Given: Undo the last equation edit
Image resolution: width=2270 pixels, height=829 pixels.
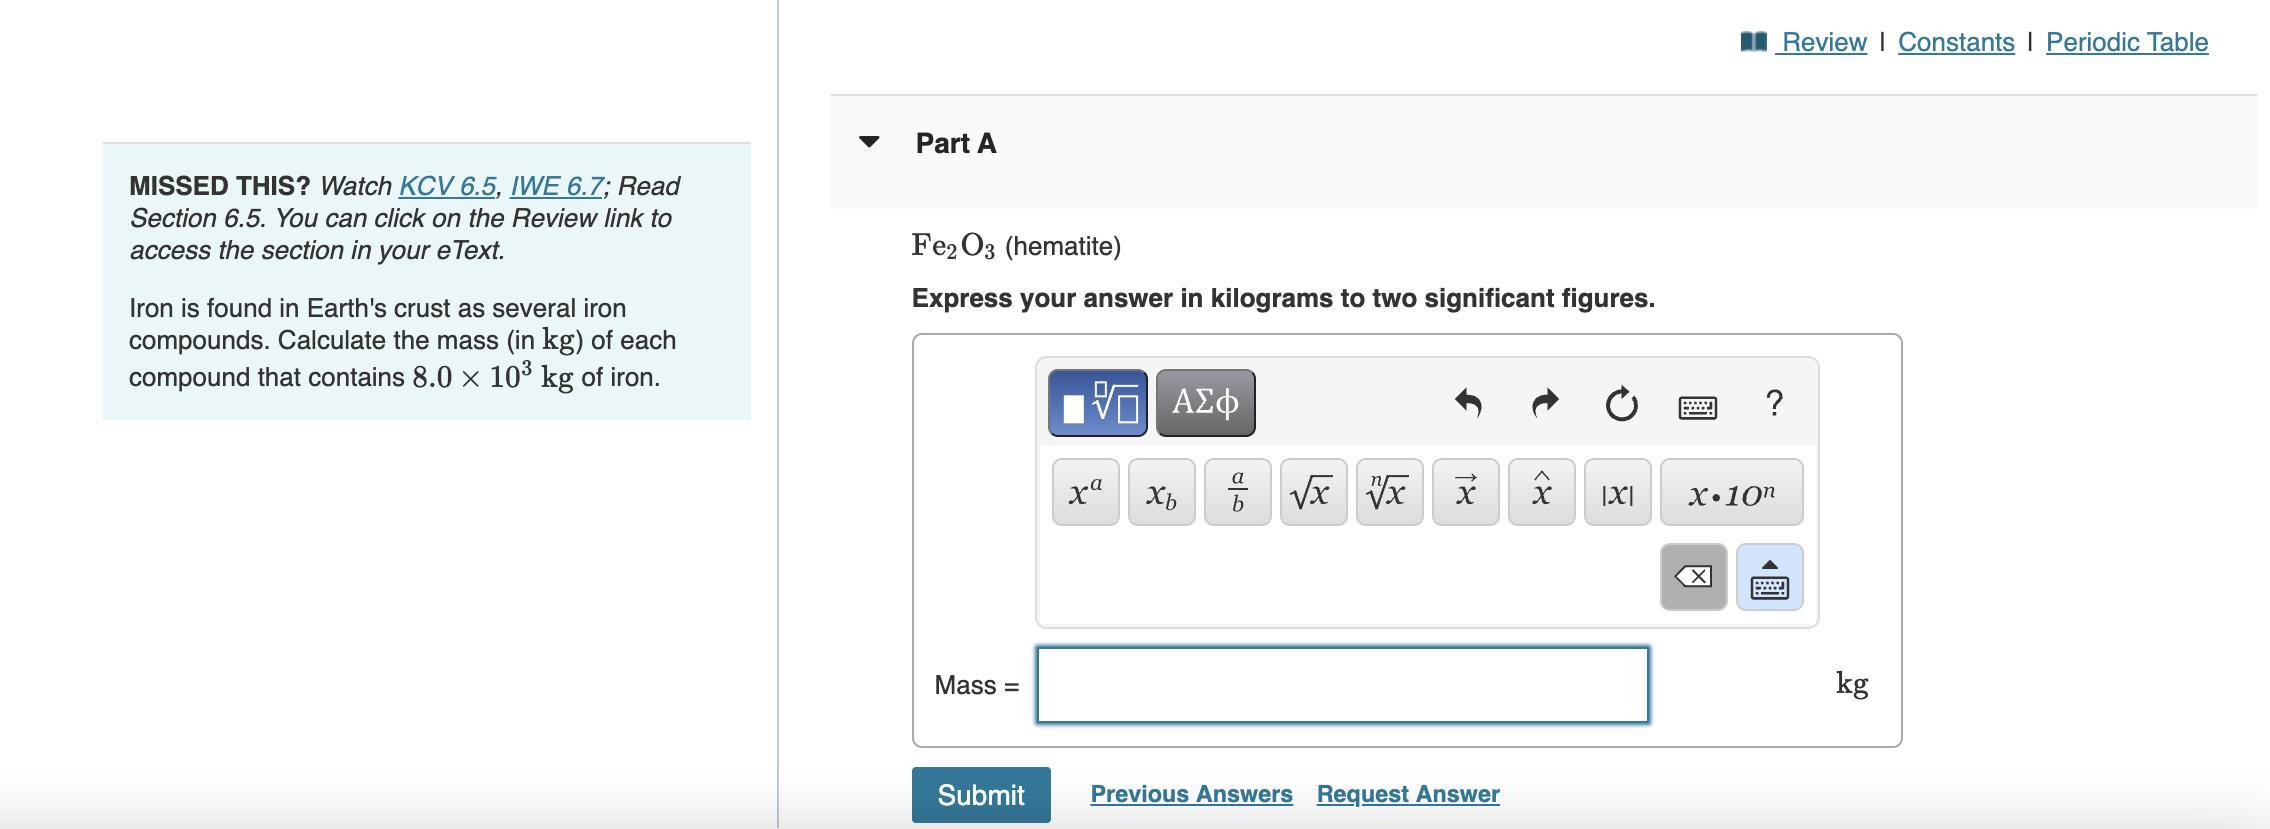Looking at the screenshot, I should click(1468, 403).
